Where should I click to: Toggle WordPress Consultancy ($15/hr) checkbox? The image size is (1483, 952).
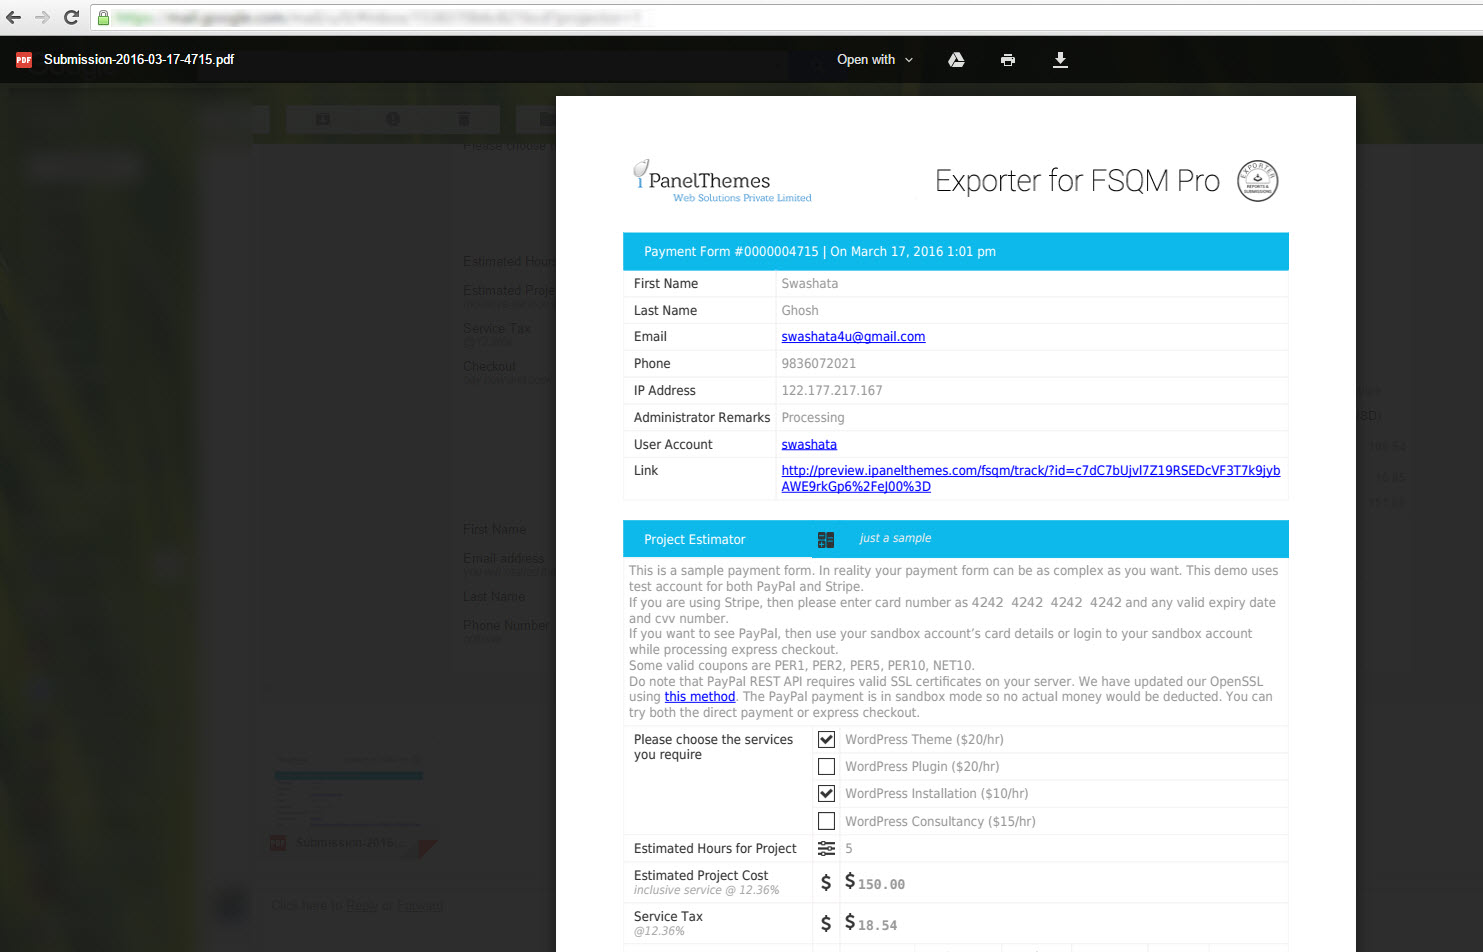click(x=826, y=821)
